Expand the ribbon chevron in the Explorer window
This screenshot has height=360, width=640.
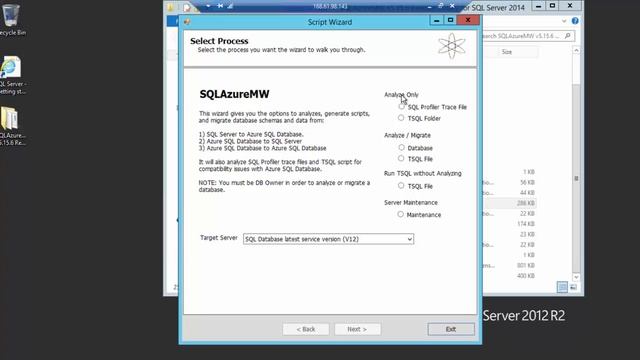pos(564,21)
